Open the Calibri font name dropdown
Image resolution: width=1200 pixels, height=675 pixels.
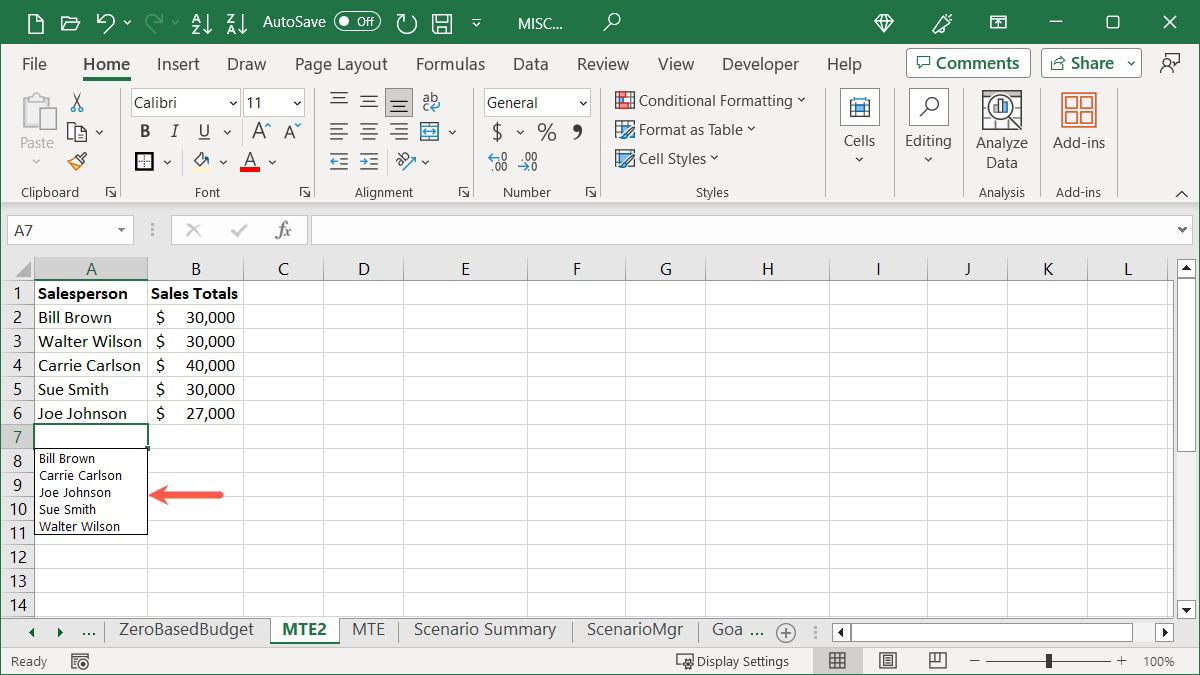[232, 102]
